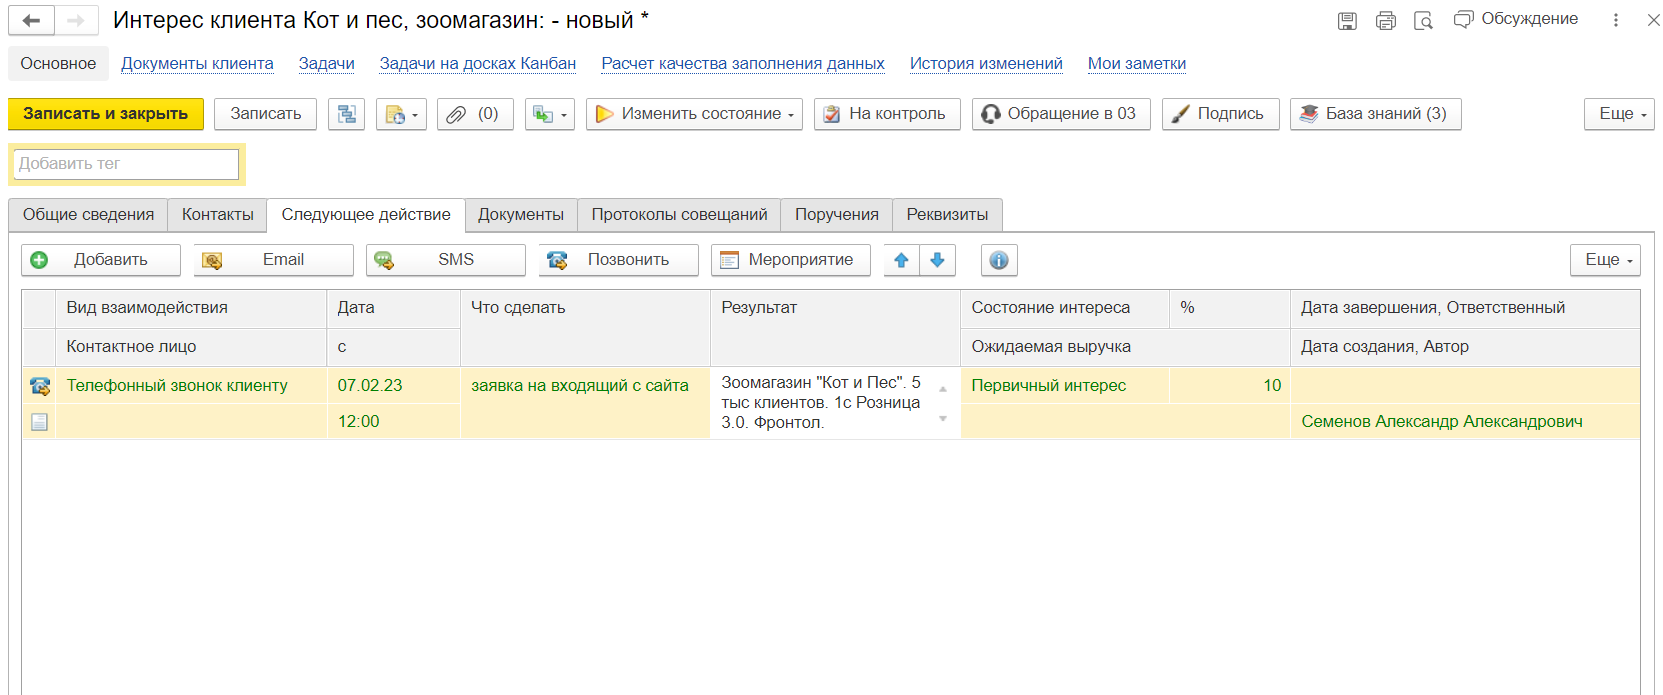Expand the table Еще menu
Image resolution: width=1663 pixels, height=695 pixels.
click(x=1605, y=260)
